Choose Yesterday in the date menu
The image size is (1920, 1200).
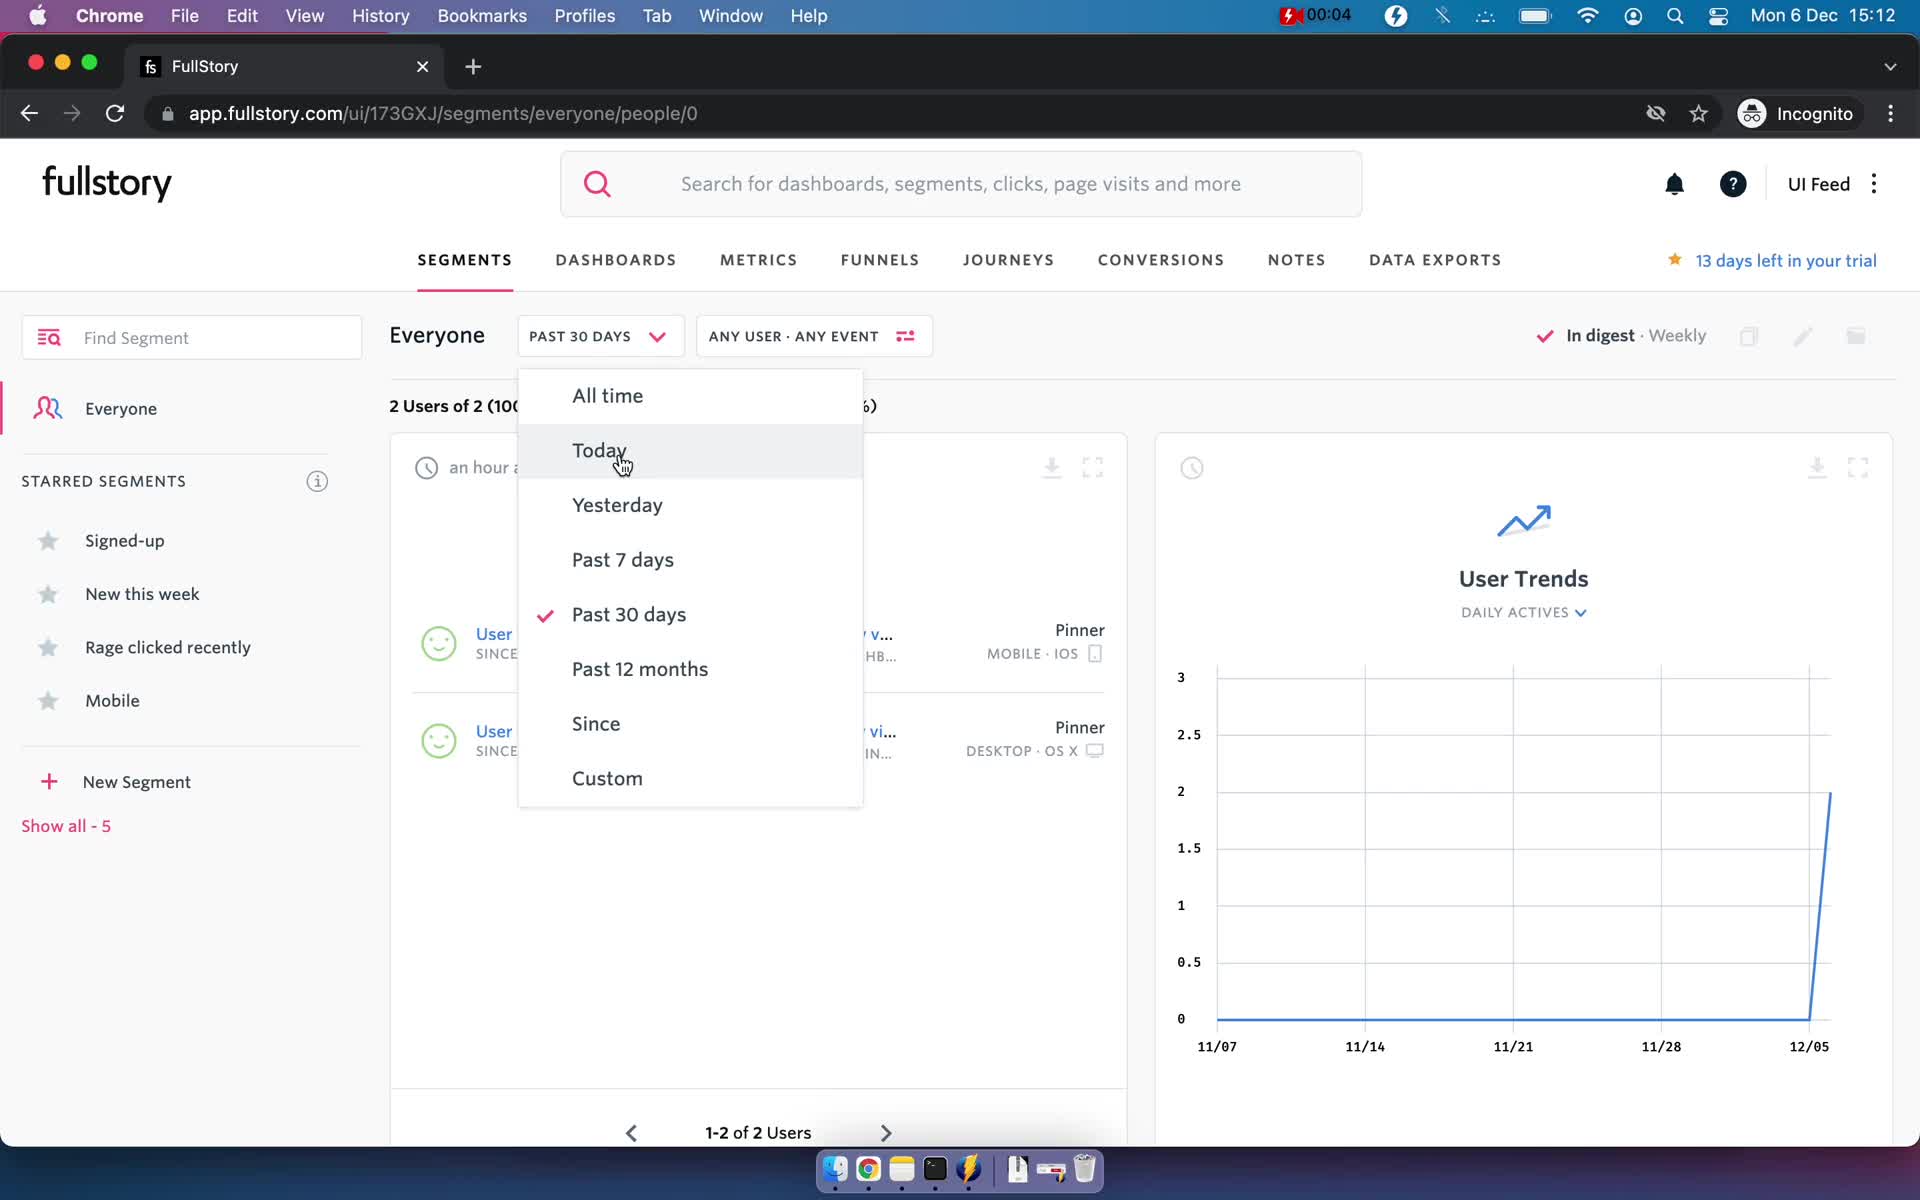tap(690, 506)
